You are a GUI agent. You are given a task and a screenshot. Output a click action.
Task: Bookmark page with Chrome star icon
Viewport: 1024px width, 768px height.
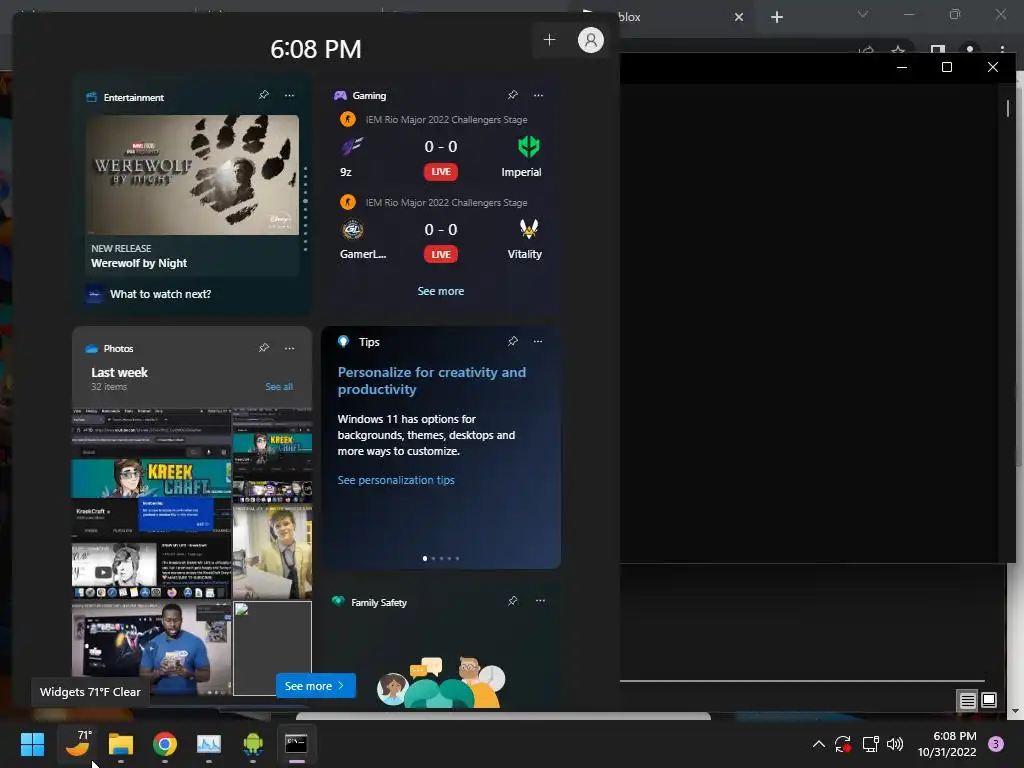(898, 50)
